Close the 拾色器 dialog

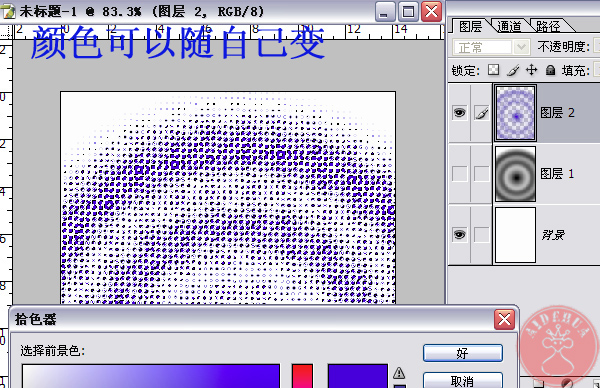(x=504, y=320)
